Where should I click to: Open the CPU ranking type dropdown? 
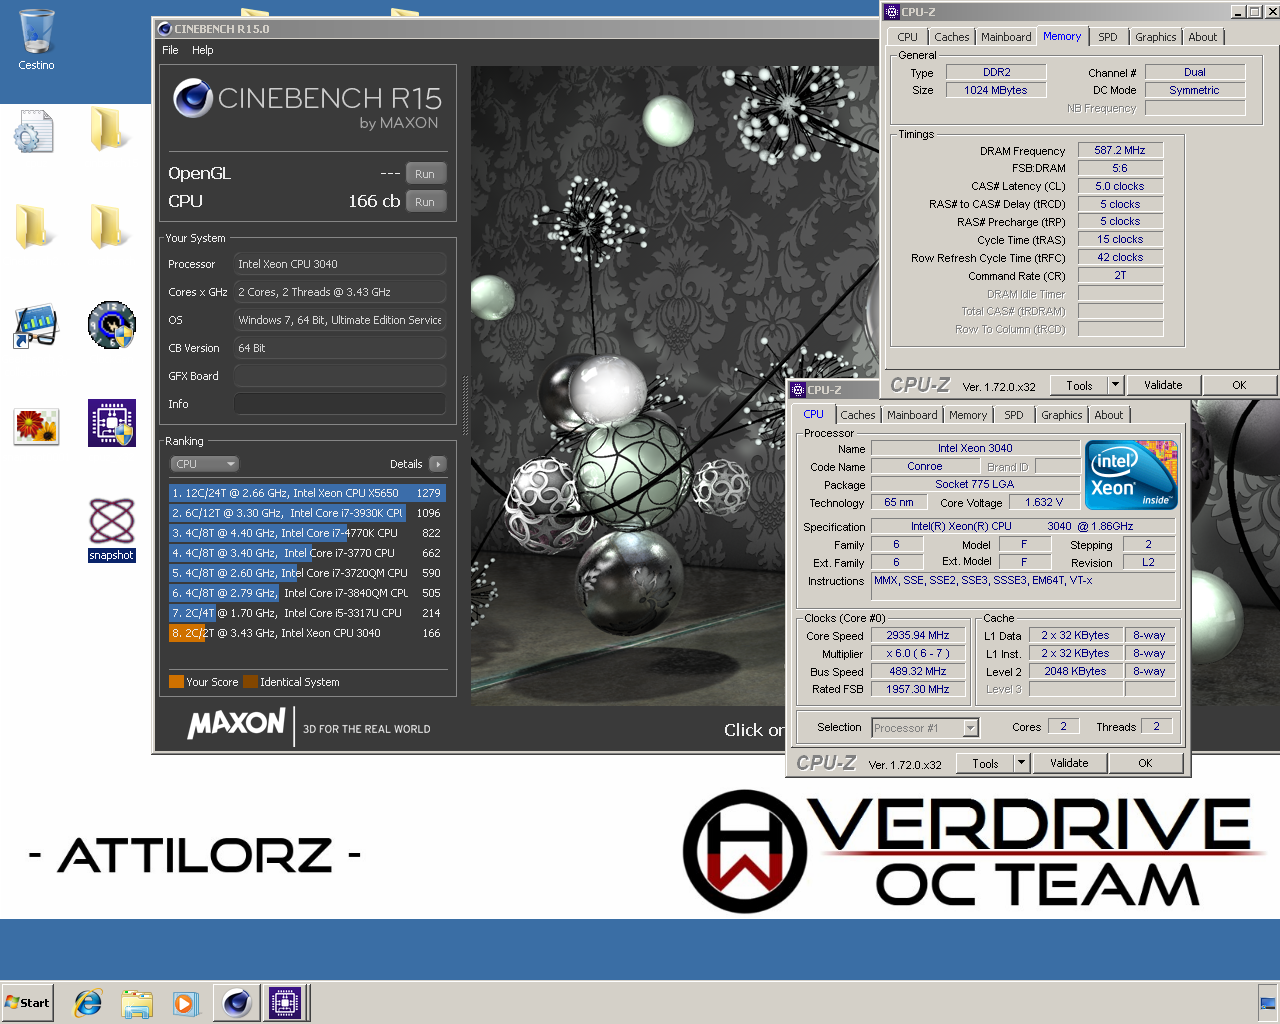[205, 464]
